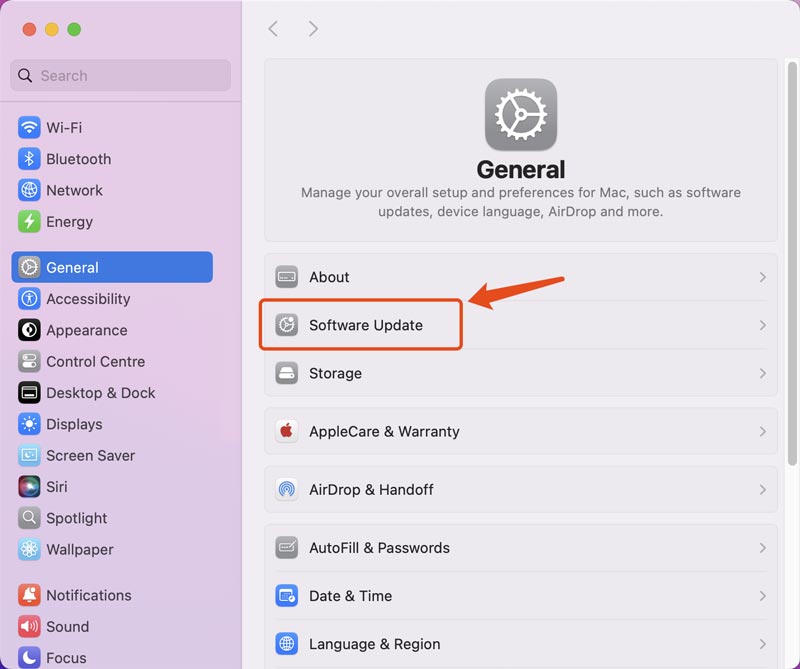Open the Displays sun icon
Image resolution: width=800 pixels, height=669 pixels.
[29, 424]
